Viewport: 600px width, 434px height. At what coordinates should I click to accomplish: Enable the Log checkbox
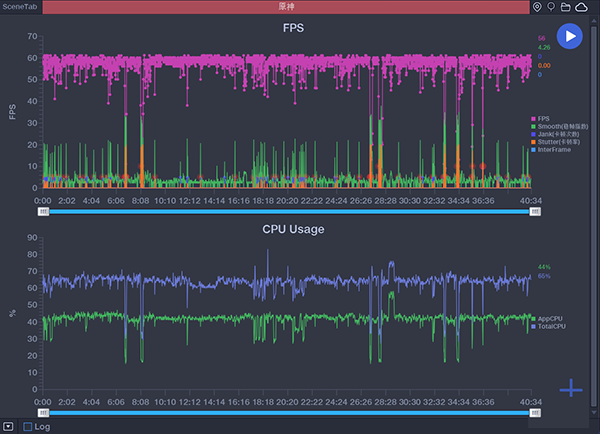(28, 427)
